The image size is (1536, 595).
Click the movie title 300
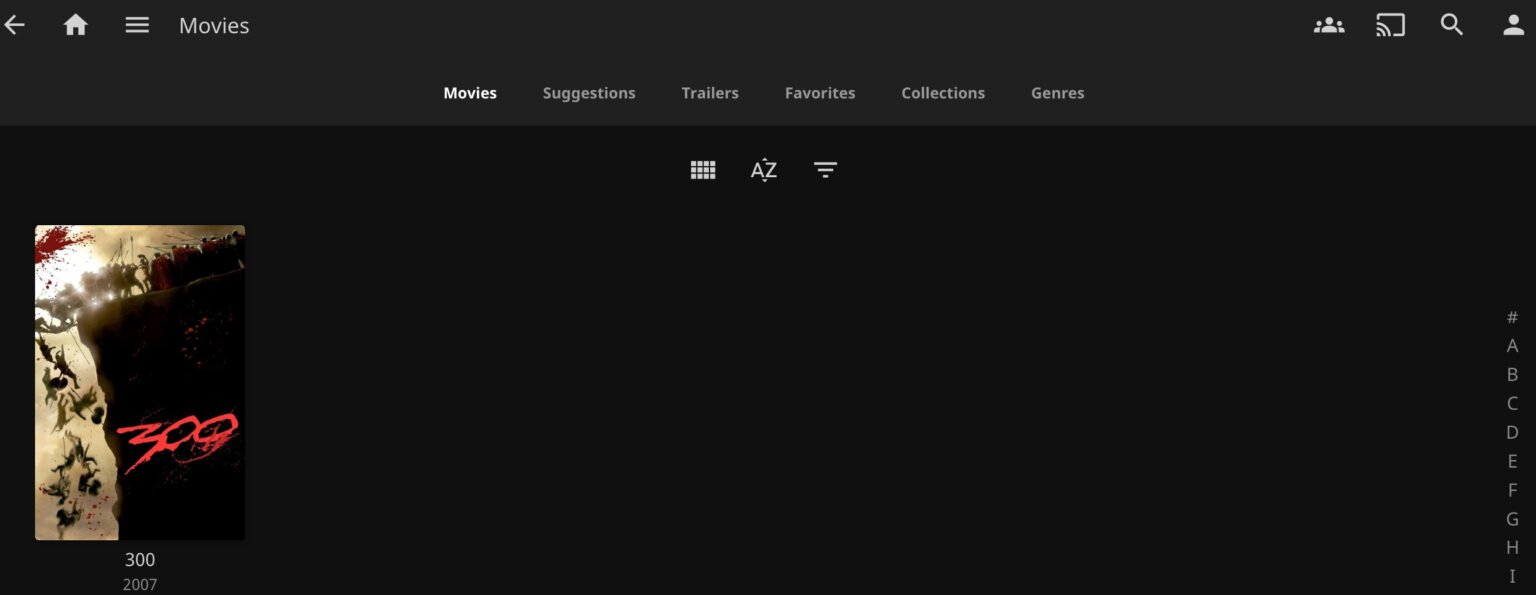tap(139, 560)
